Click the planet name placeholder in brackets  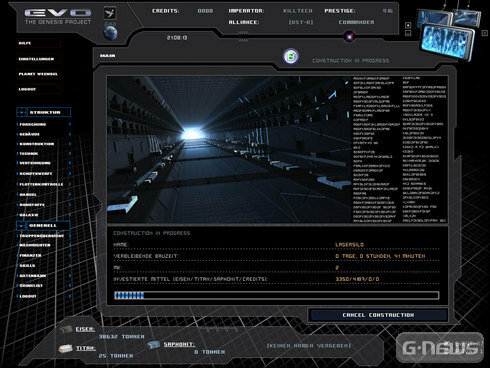pos(309,346)
